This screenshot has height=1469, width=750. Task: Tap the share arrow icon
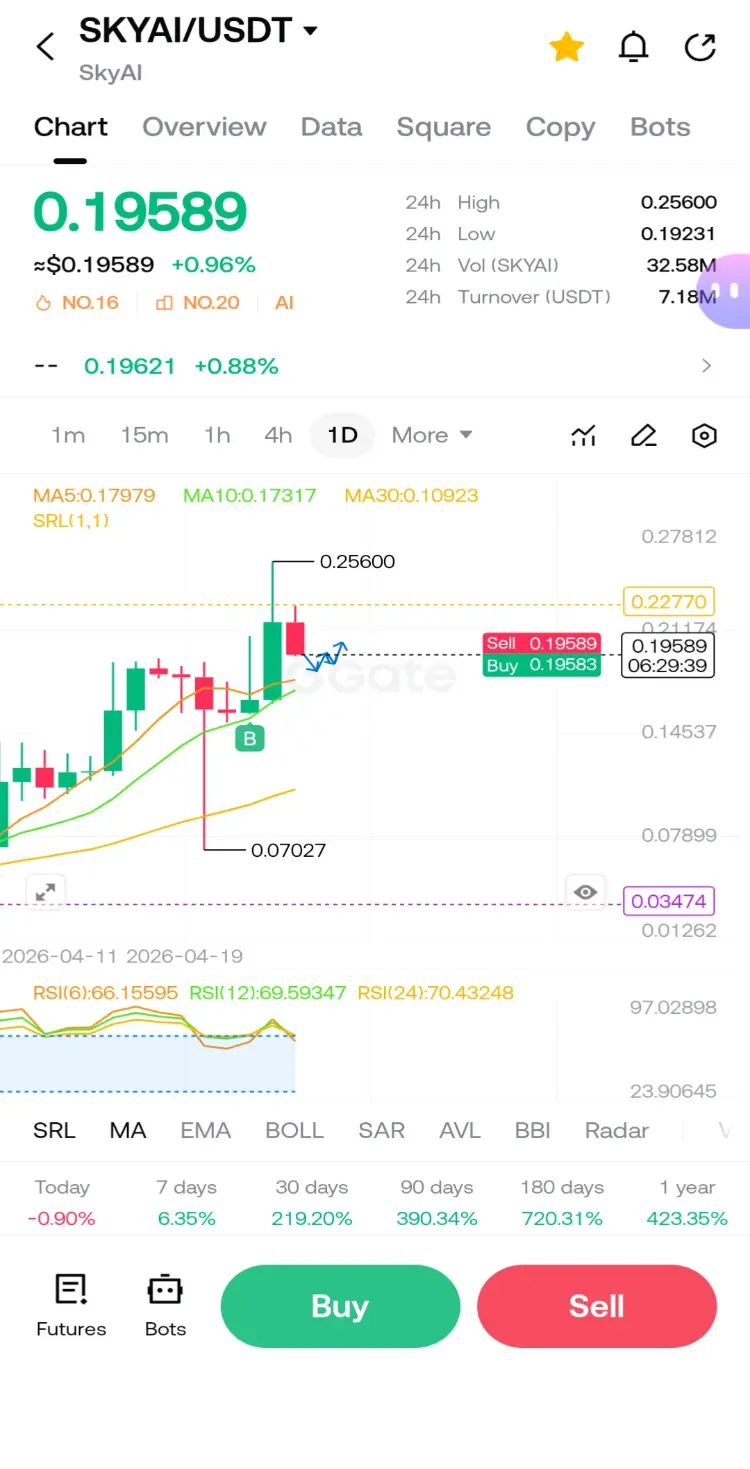tap(700, 46)
